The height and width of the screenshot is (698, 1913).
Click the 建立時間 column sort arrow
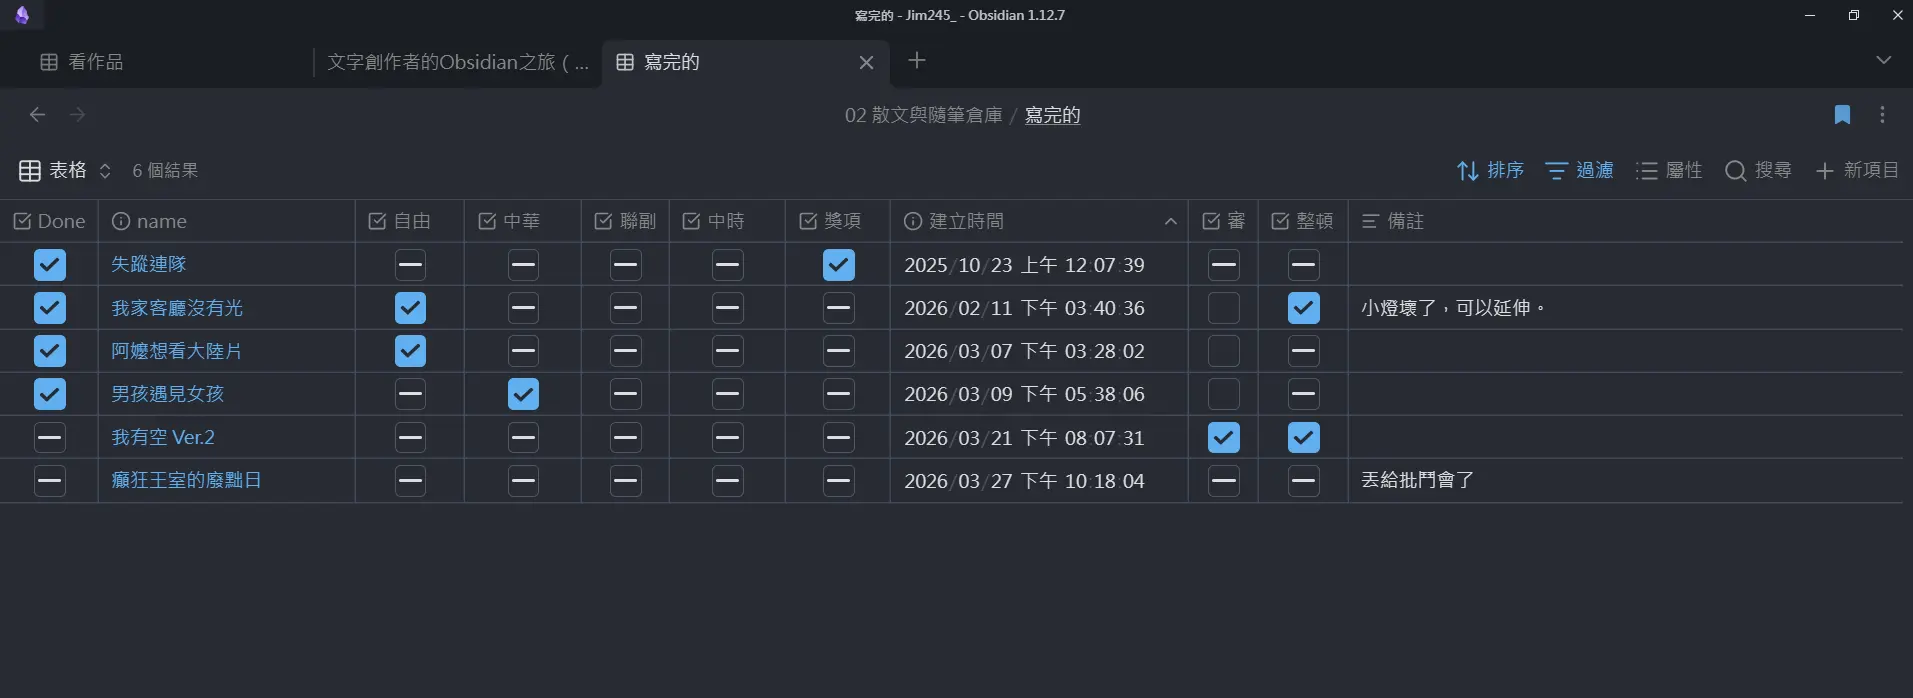coord(1170,221)
